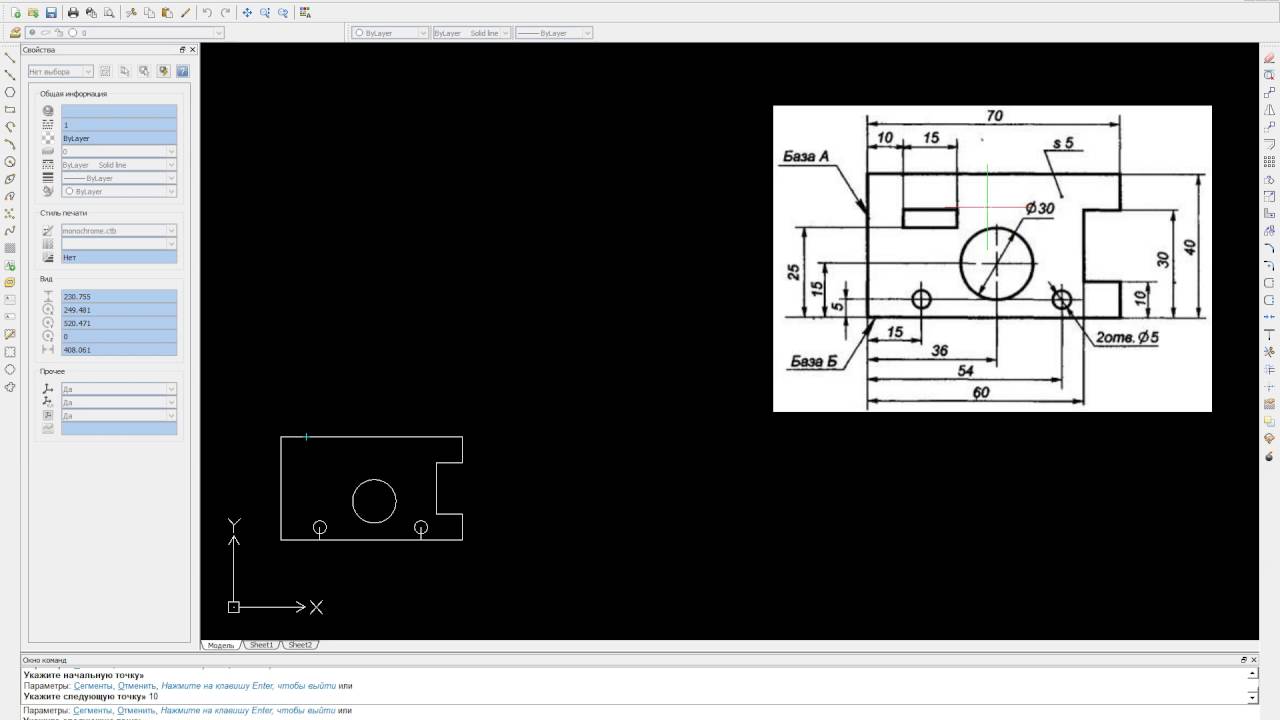This screenshot has width=1280, height=720.
Task: Undock the Свойства panel
Action: [x=182, y=49]
